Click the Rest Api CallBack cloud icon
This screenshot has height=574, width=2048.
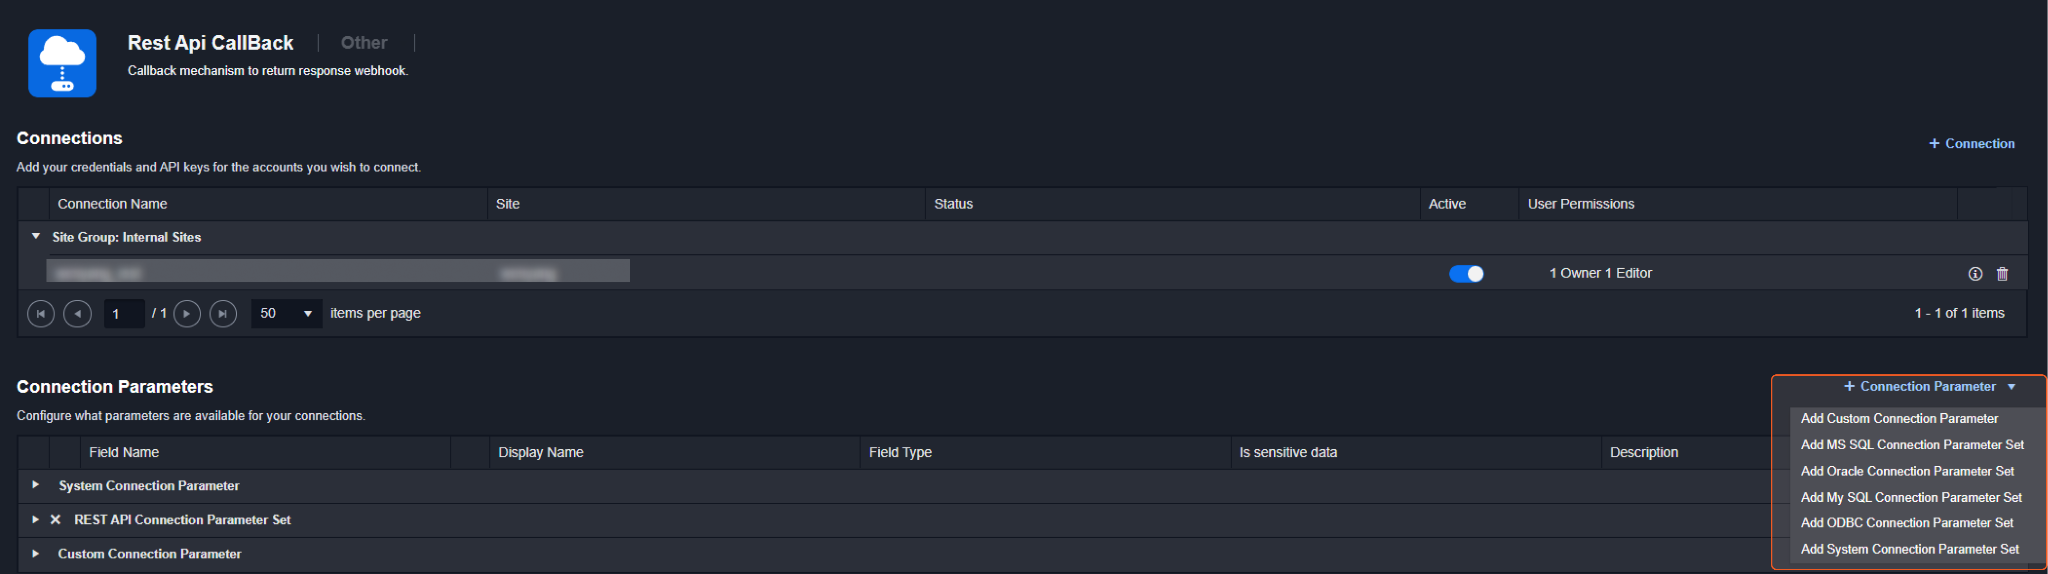[x=62, y=63]
